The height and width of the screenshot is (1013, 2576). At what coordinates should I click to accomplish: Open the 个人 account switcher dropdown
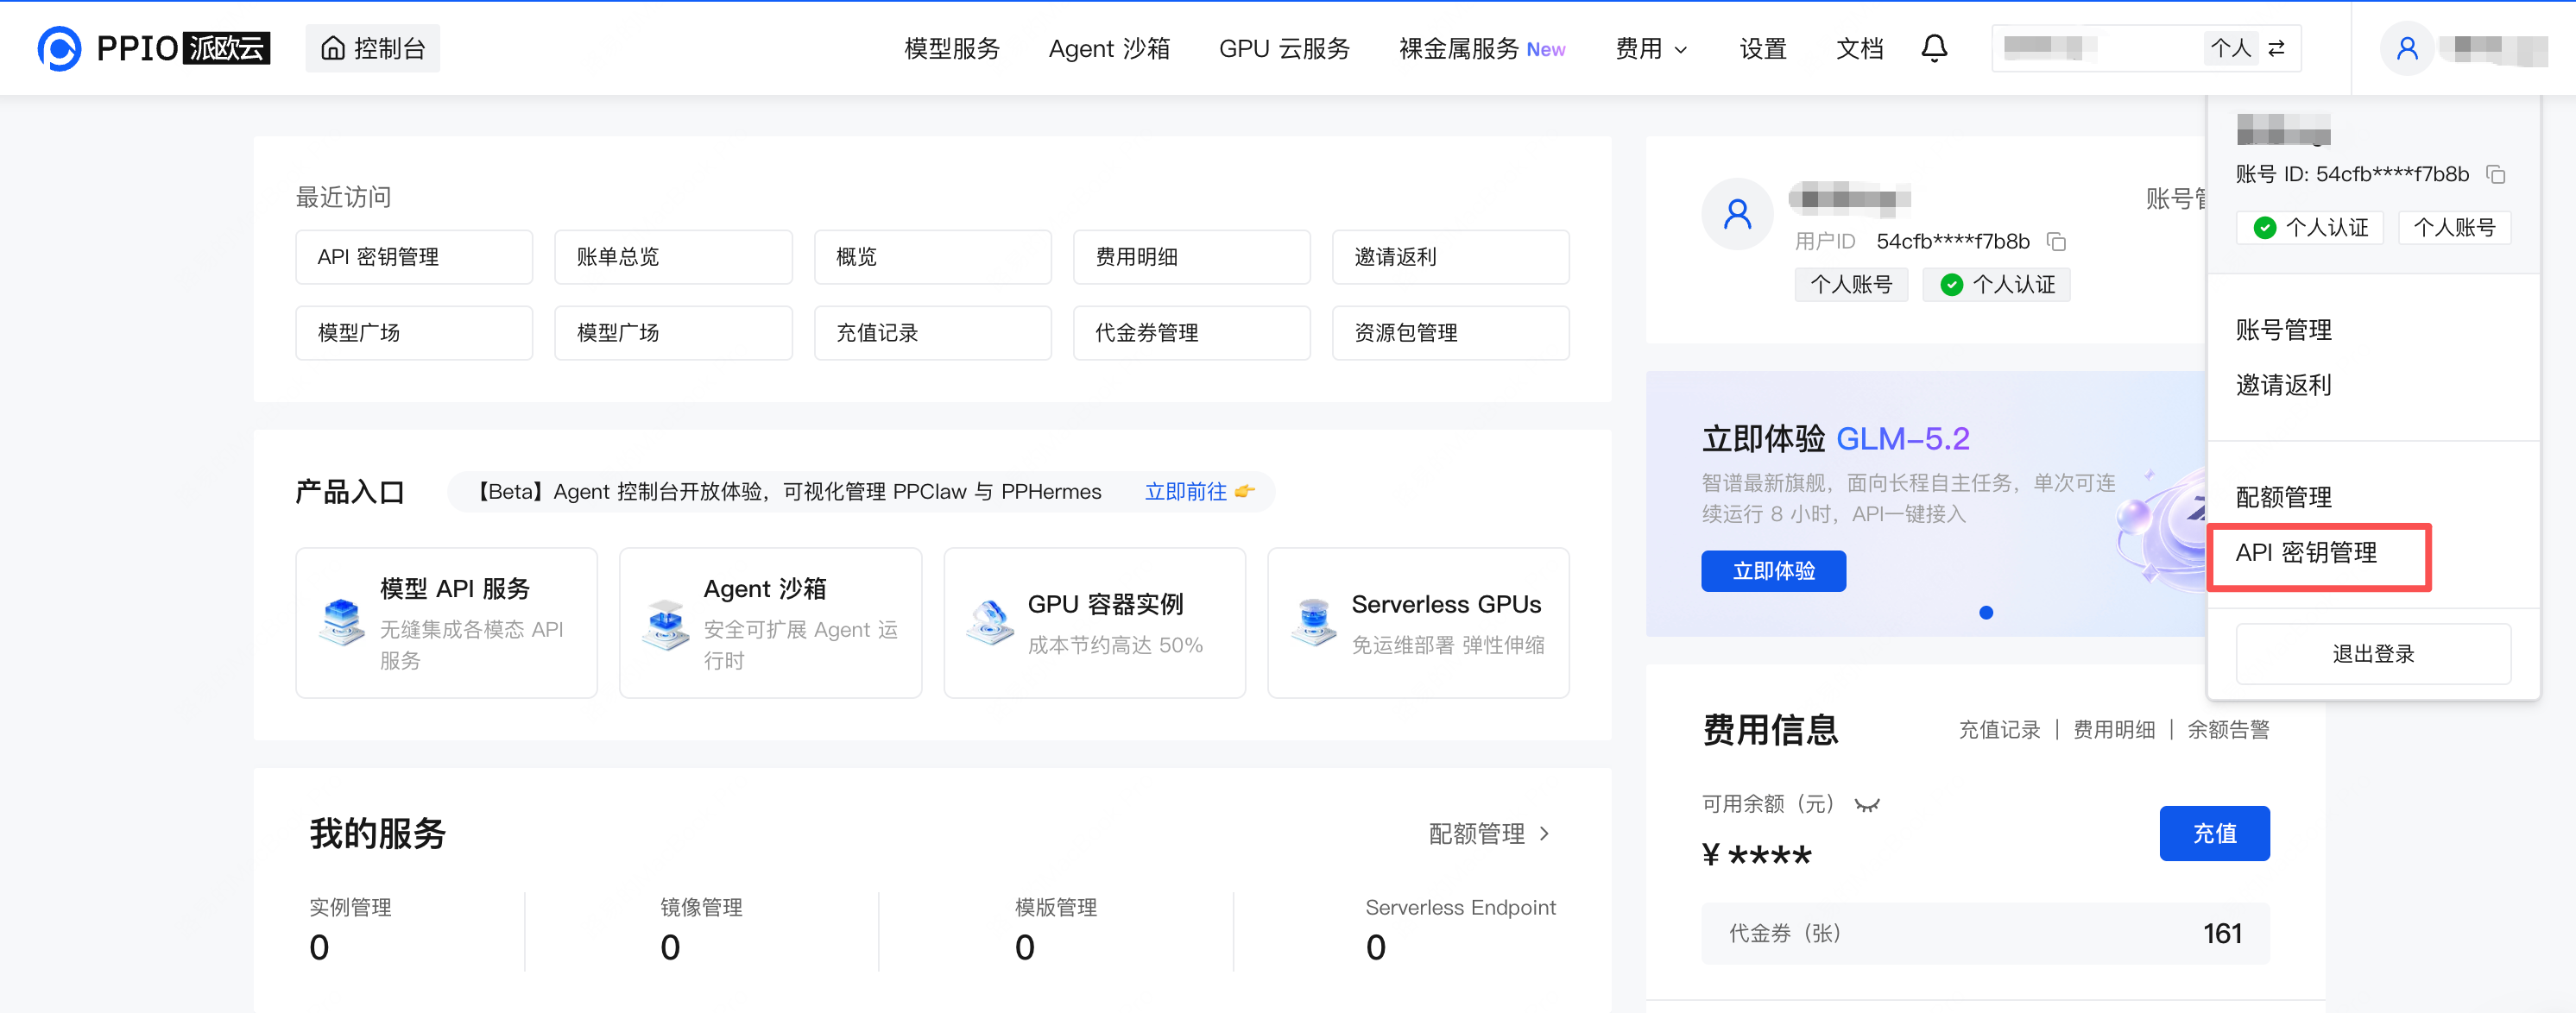click(x=2146, y=48)
